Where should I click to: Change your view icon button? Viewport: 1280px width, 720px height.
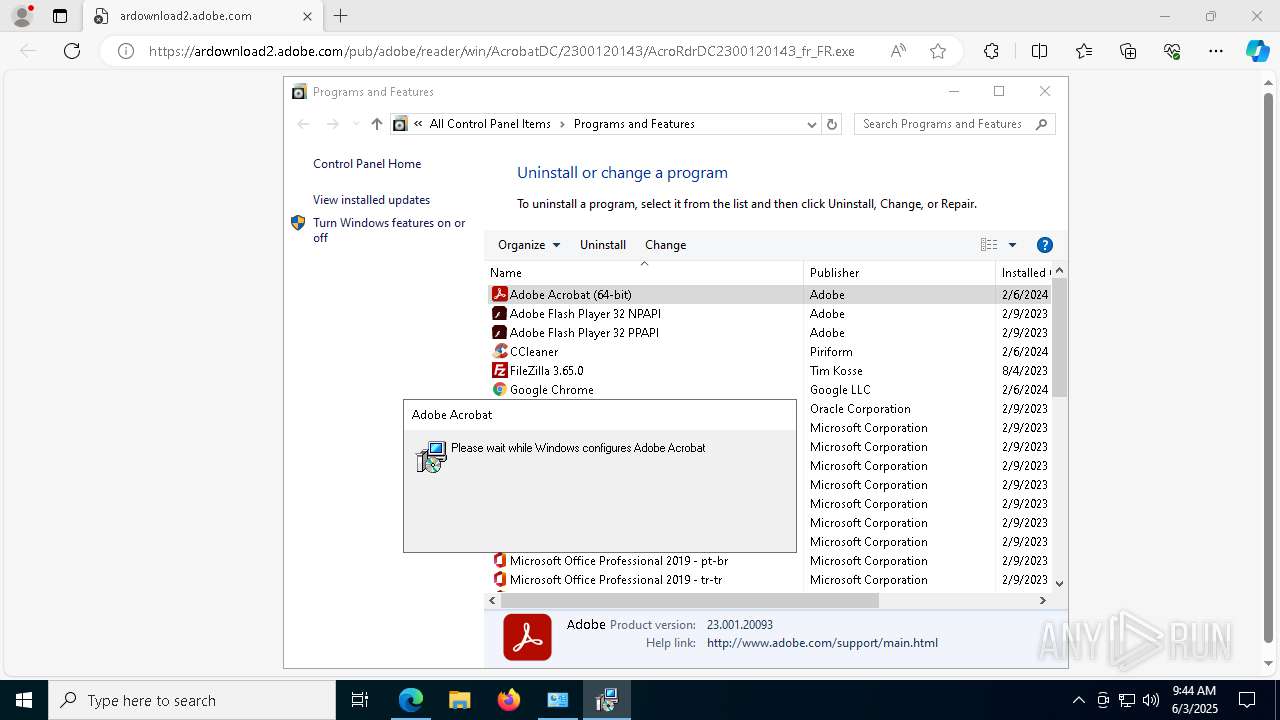989,245
